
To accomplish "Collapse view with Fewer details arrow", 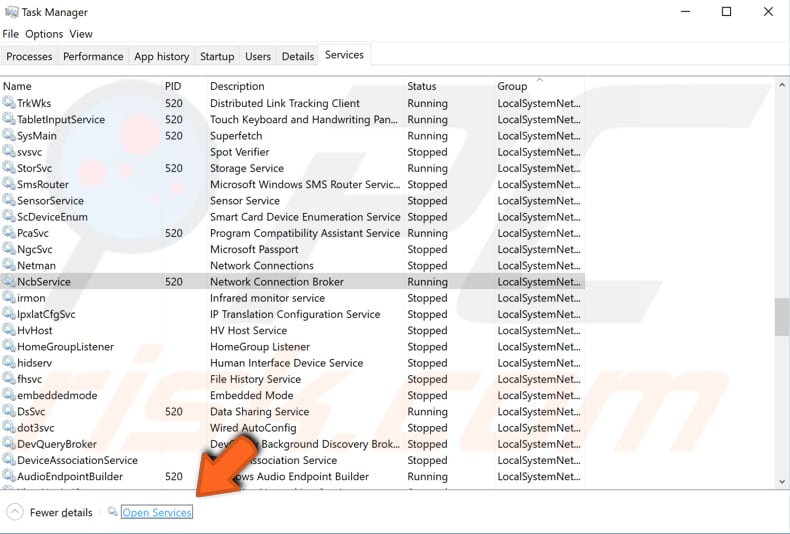I will pyautogui.click(x=15, y=512).
